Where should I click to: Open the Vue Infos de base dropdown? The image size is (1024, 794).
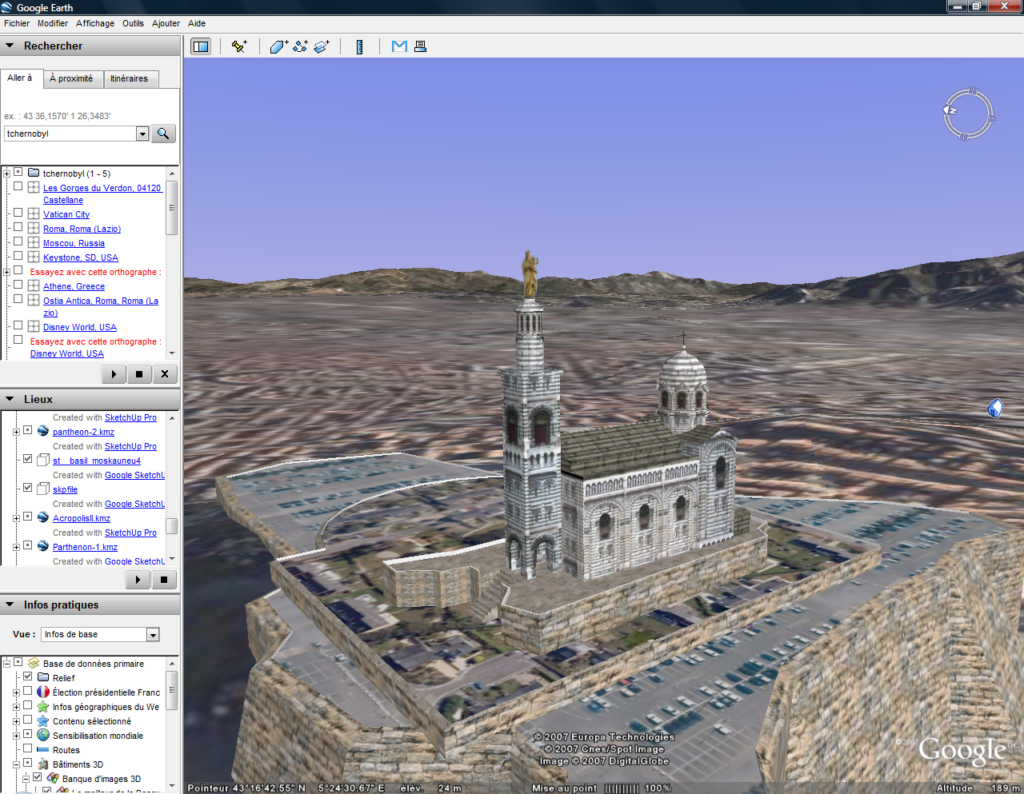(153, 634)
